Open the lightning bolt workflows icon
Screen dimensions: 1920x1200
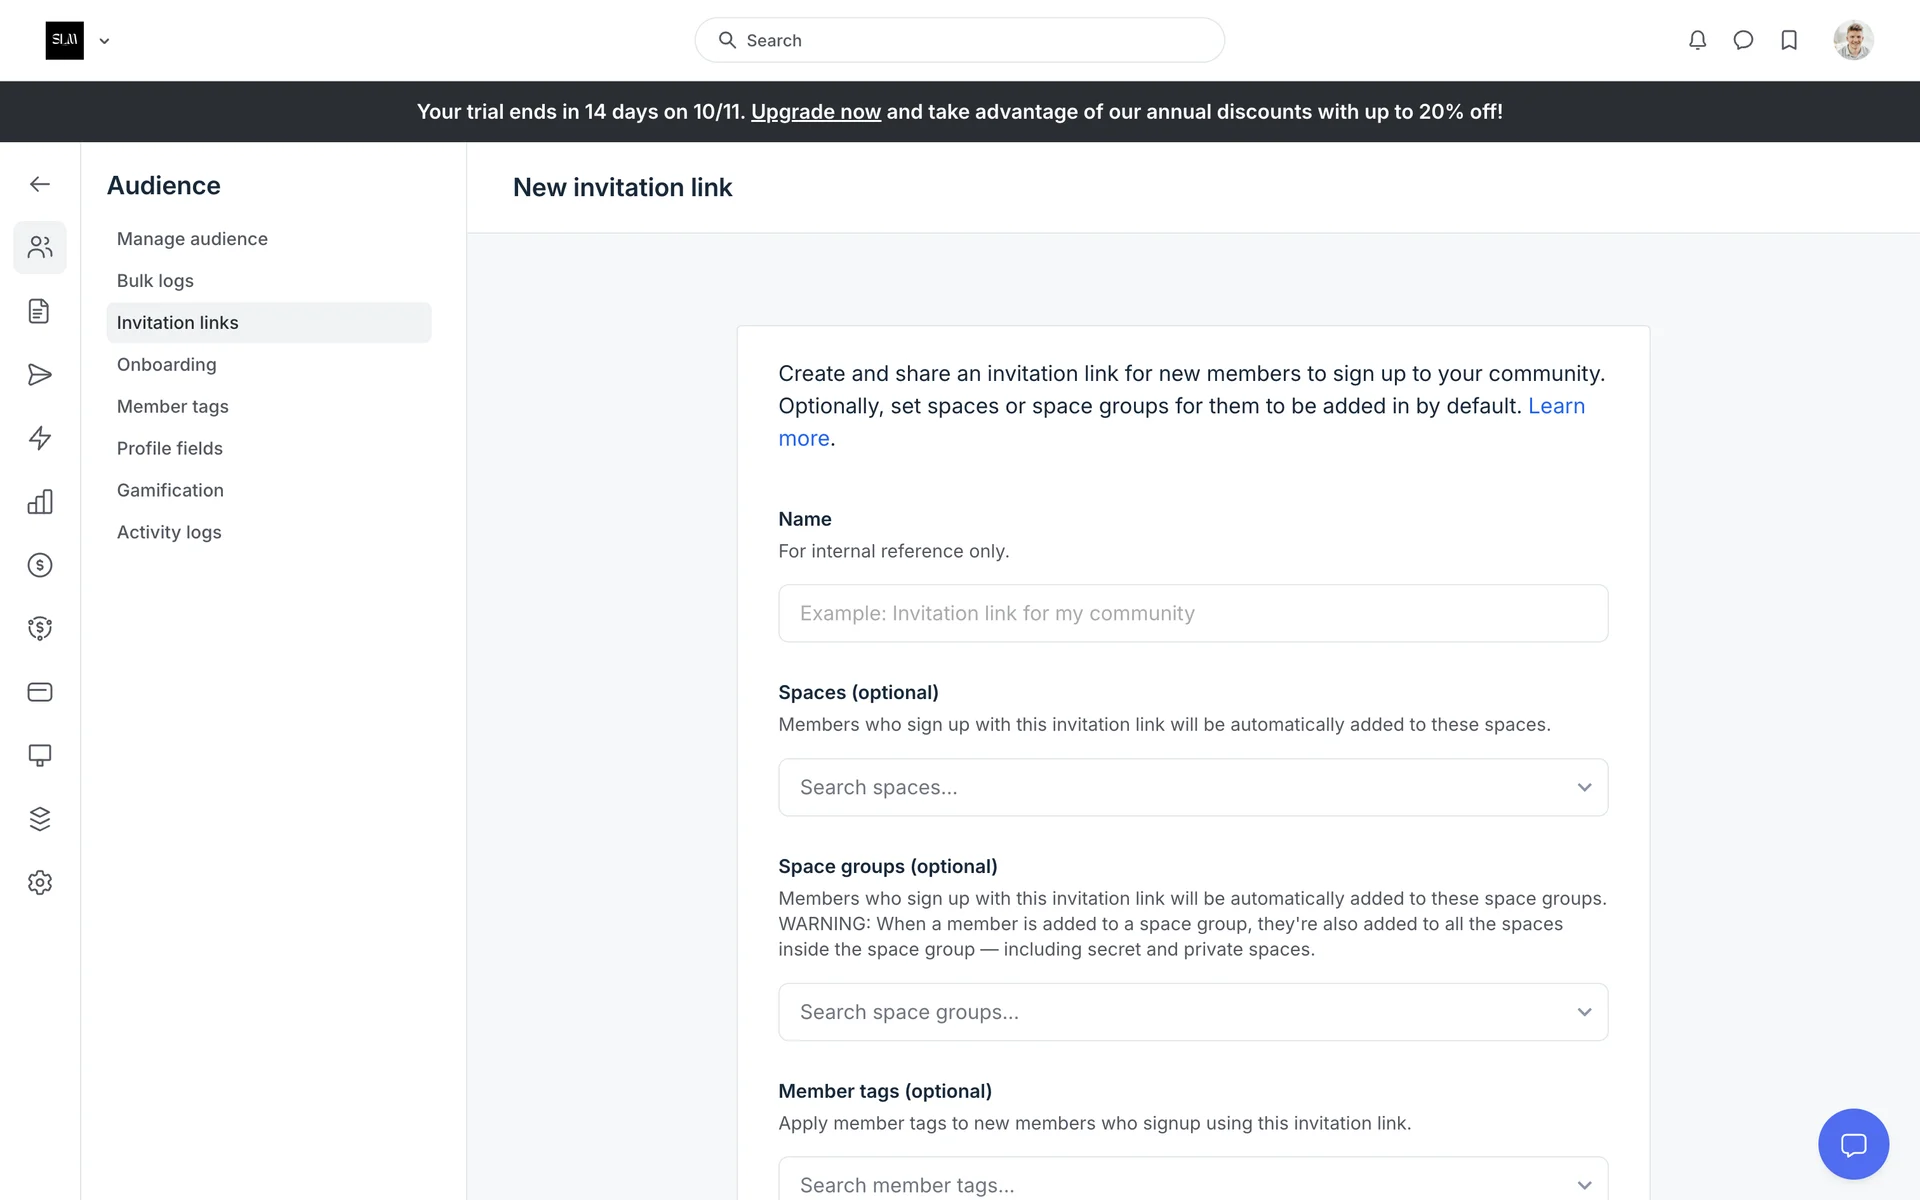click(40, 438)
